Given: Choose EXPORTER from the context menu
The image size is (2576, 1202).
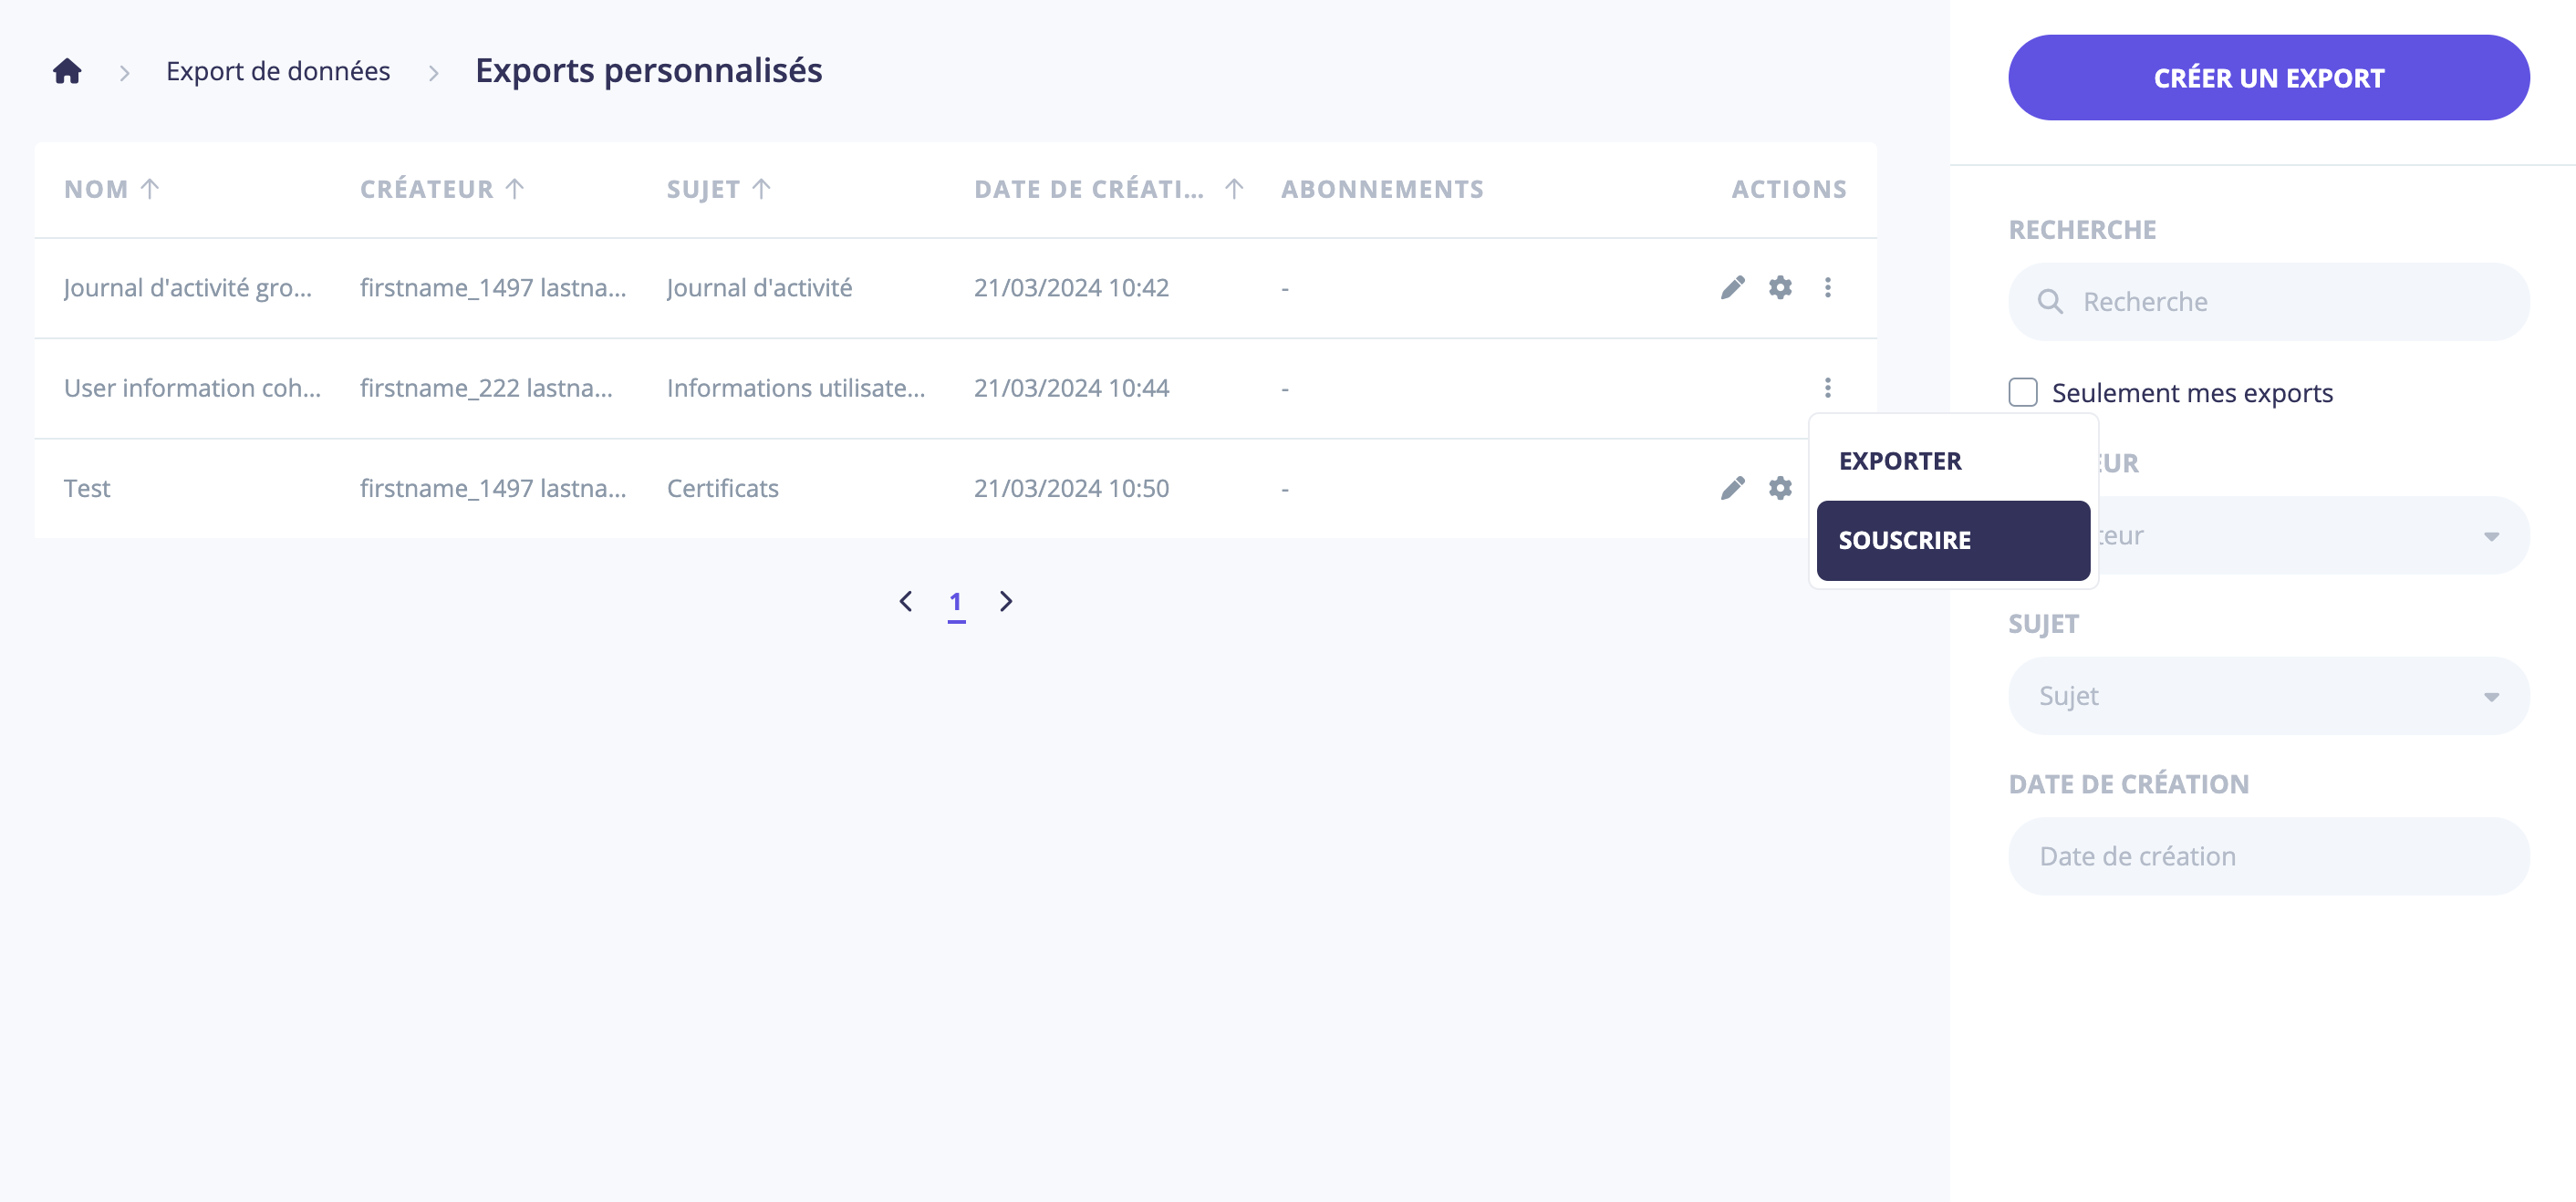Looking at the screenshot, I should click(x=1899, y=461).
